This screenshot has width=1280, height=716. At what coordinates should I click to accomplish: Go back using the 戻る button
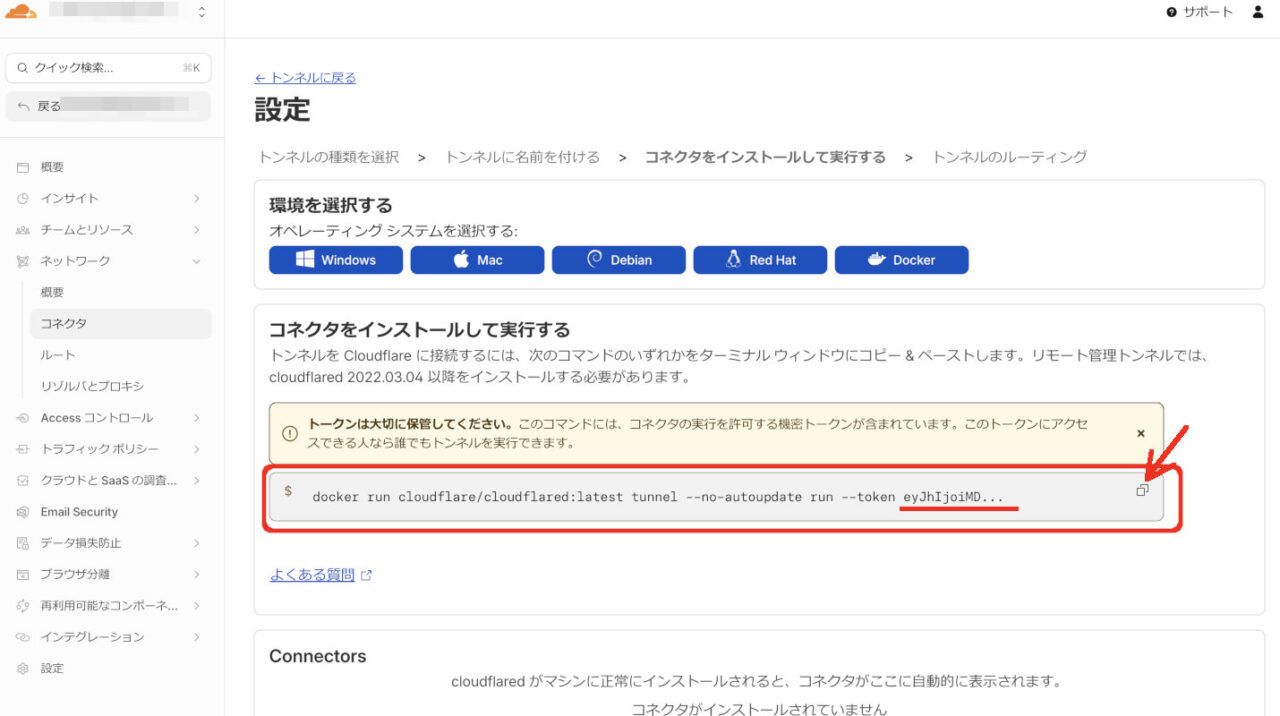108,106
